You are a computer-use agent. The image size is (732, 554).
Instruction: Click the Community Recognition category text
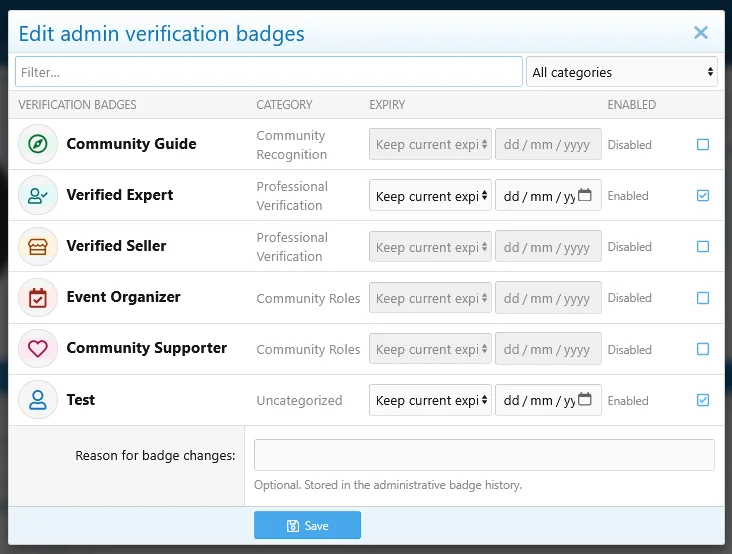click(291, 145)
